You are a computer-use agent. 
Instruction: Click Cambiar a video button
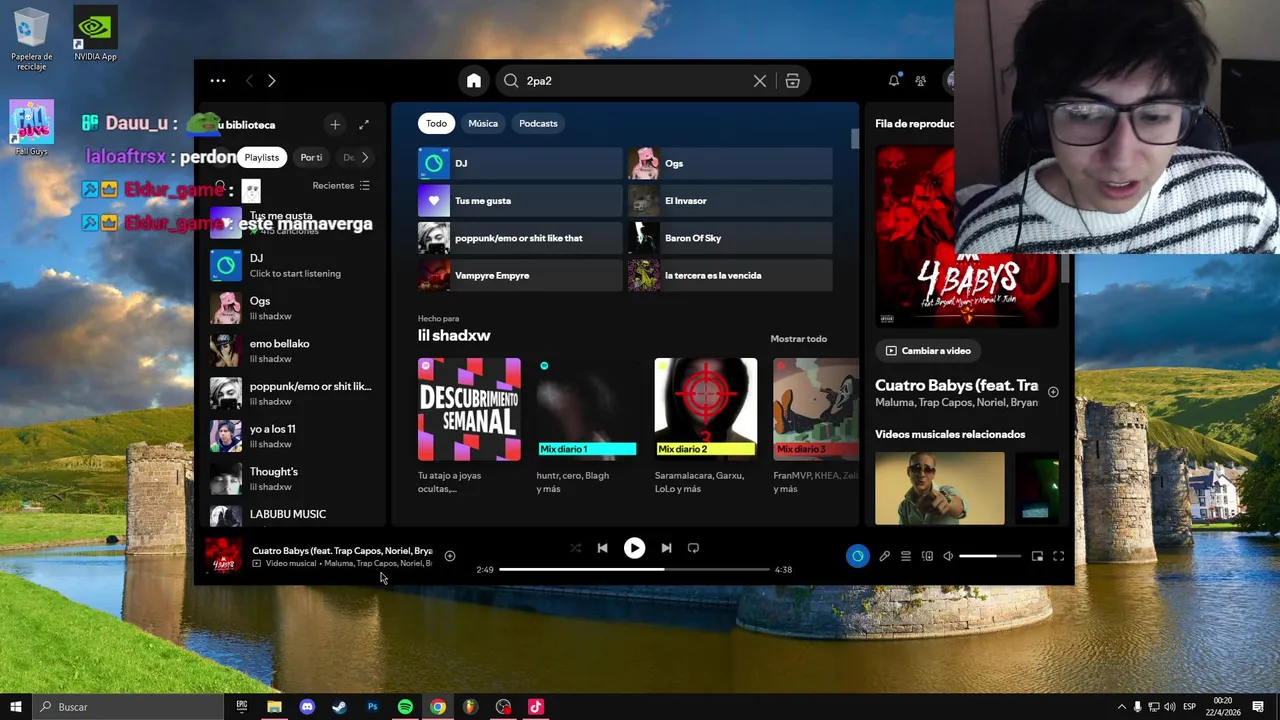[x=927, y=351]
